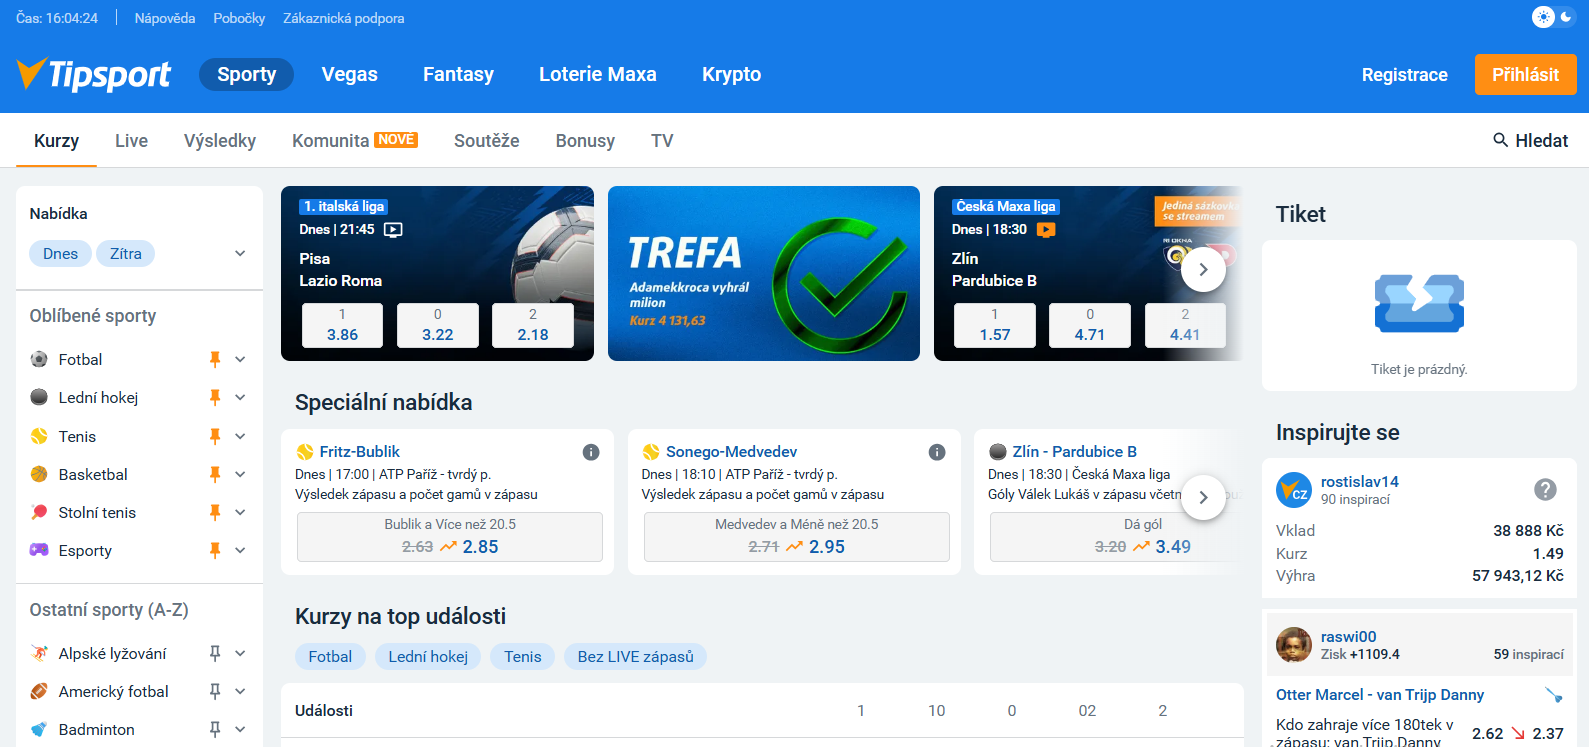Show next special offer card
Viewport: 1589px width, 747px height.
(x=1203, y=497)
